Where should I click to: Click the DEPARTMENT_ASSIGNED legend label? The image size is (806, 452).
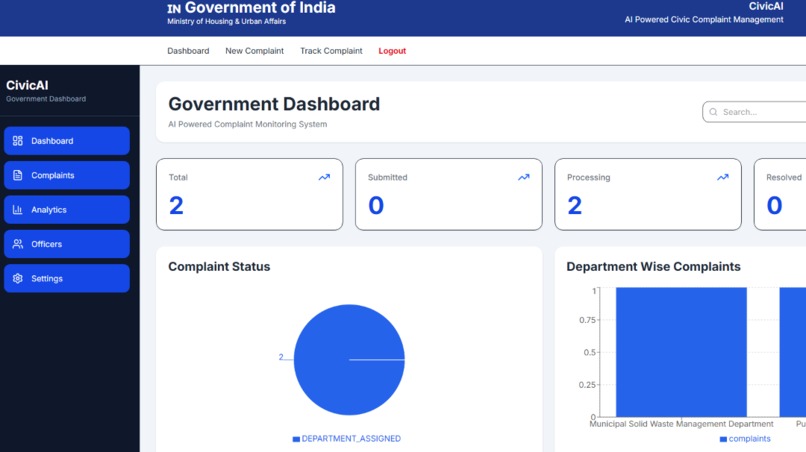pyautogui.click(x=351, y=439)
